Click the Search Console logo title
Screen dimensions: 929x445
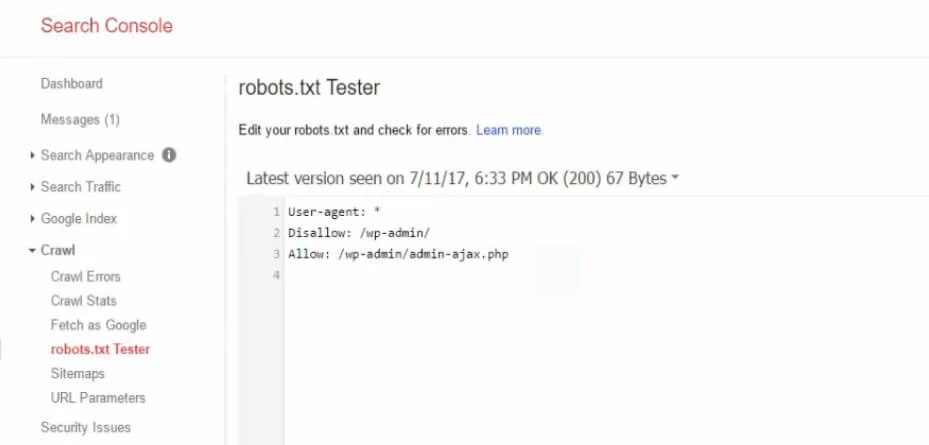(106, 26)
